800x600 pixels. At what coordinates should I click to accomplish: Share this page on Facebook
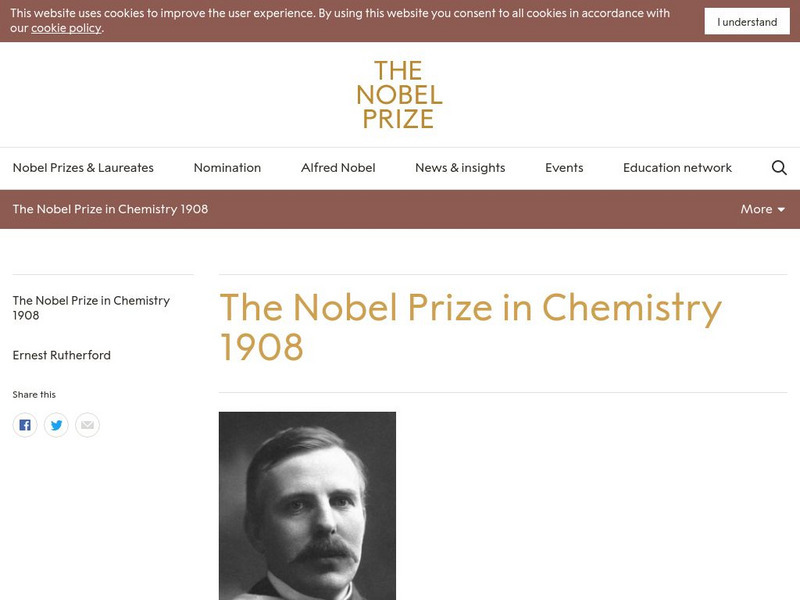25,425
